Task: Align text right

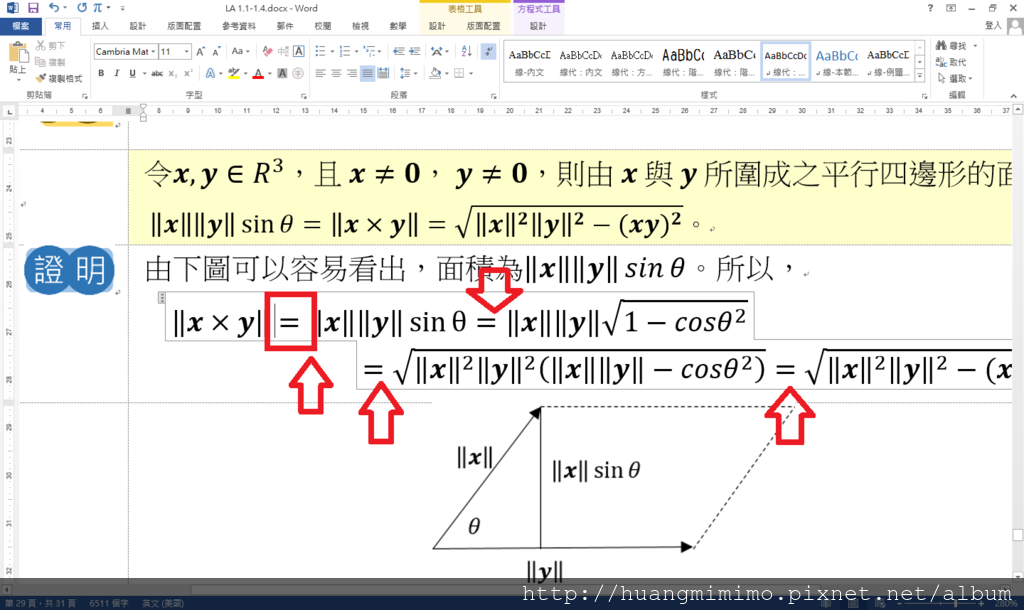Action: coord(352,73)
